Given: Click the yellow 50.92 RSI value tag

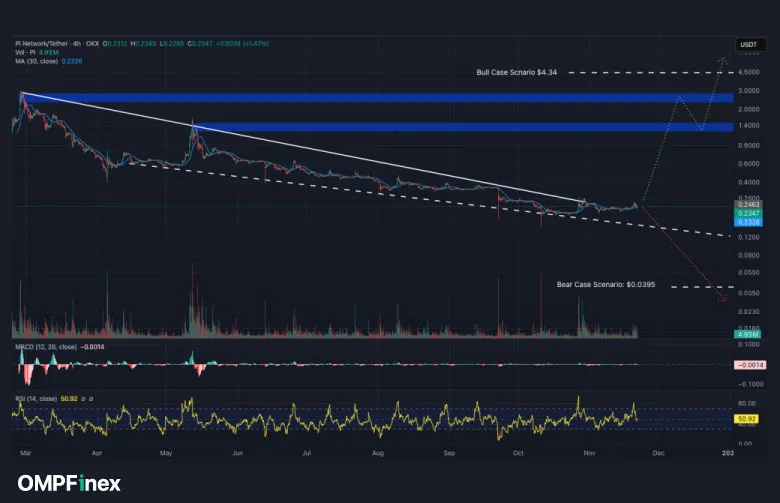Looking at the screenshot, I should pos(746,417).
